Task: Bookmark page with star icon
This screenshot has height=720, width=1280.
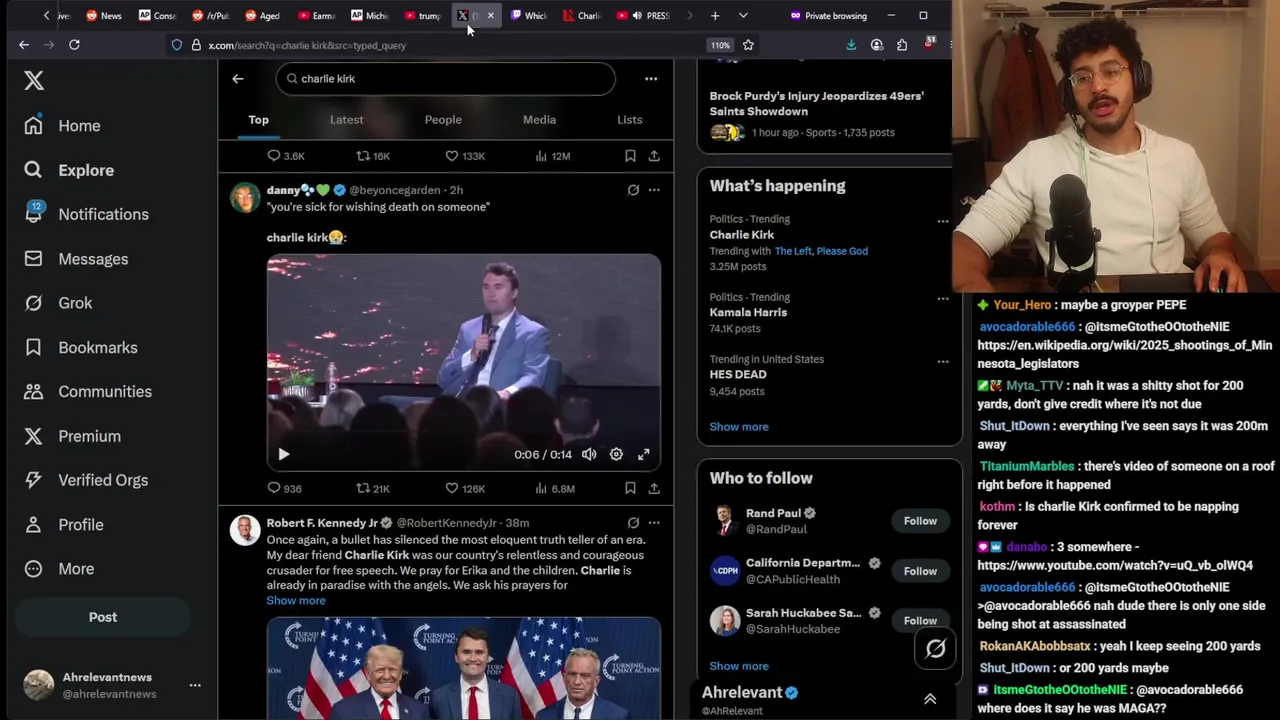Action: click(748, 45)
